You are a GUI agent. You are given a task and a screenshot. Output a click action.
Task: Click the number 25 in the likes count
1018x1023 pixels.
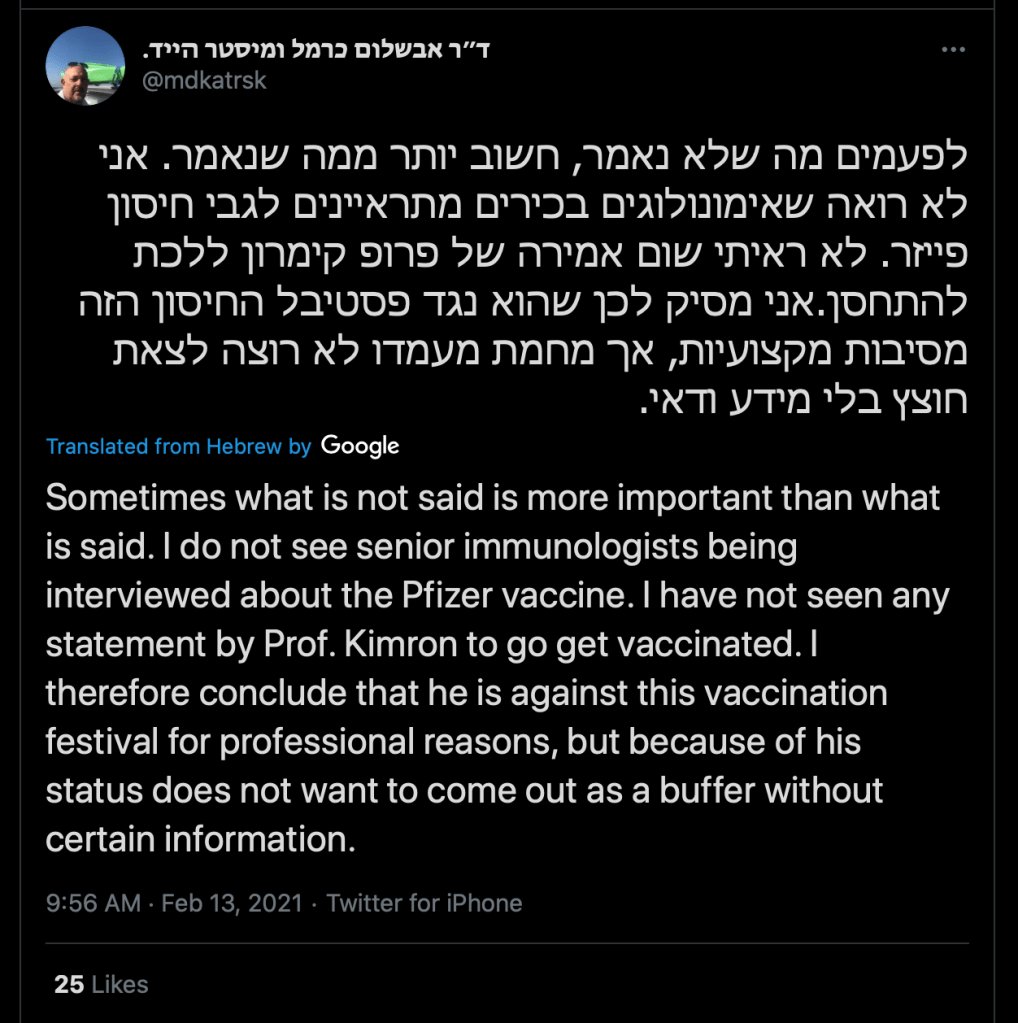69,984
